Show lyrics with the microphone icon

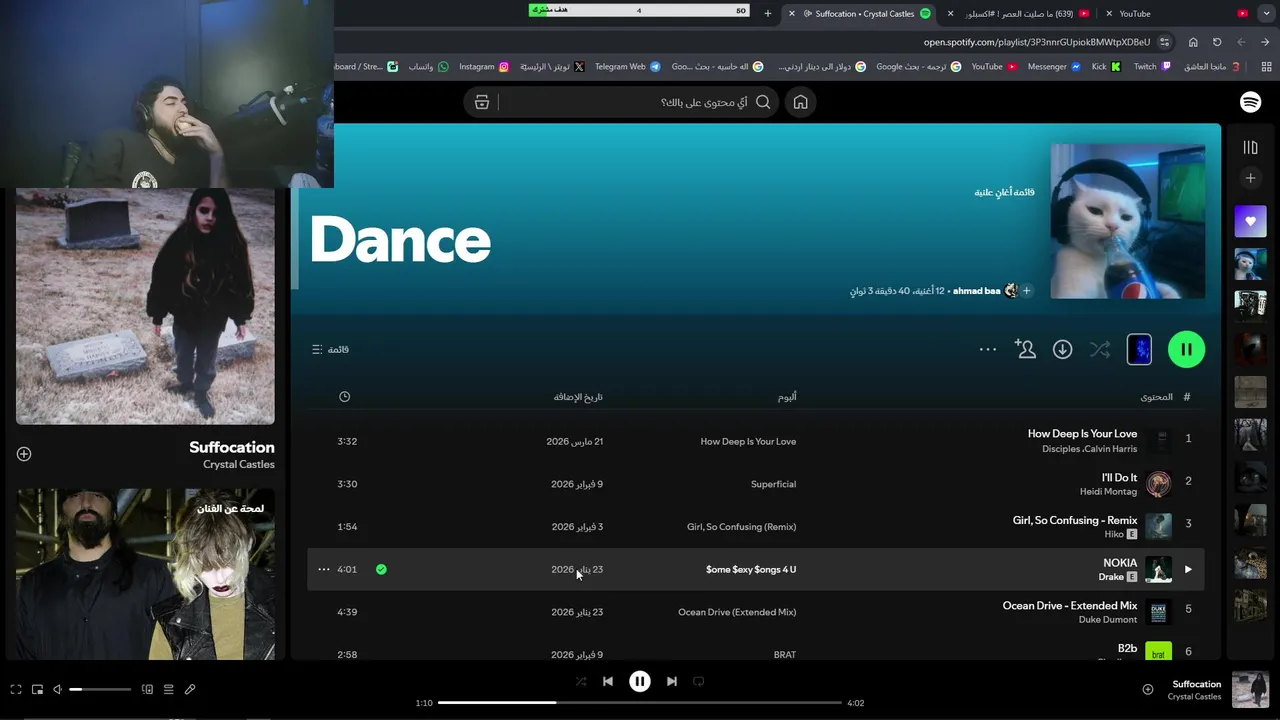coord(190,689)
